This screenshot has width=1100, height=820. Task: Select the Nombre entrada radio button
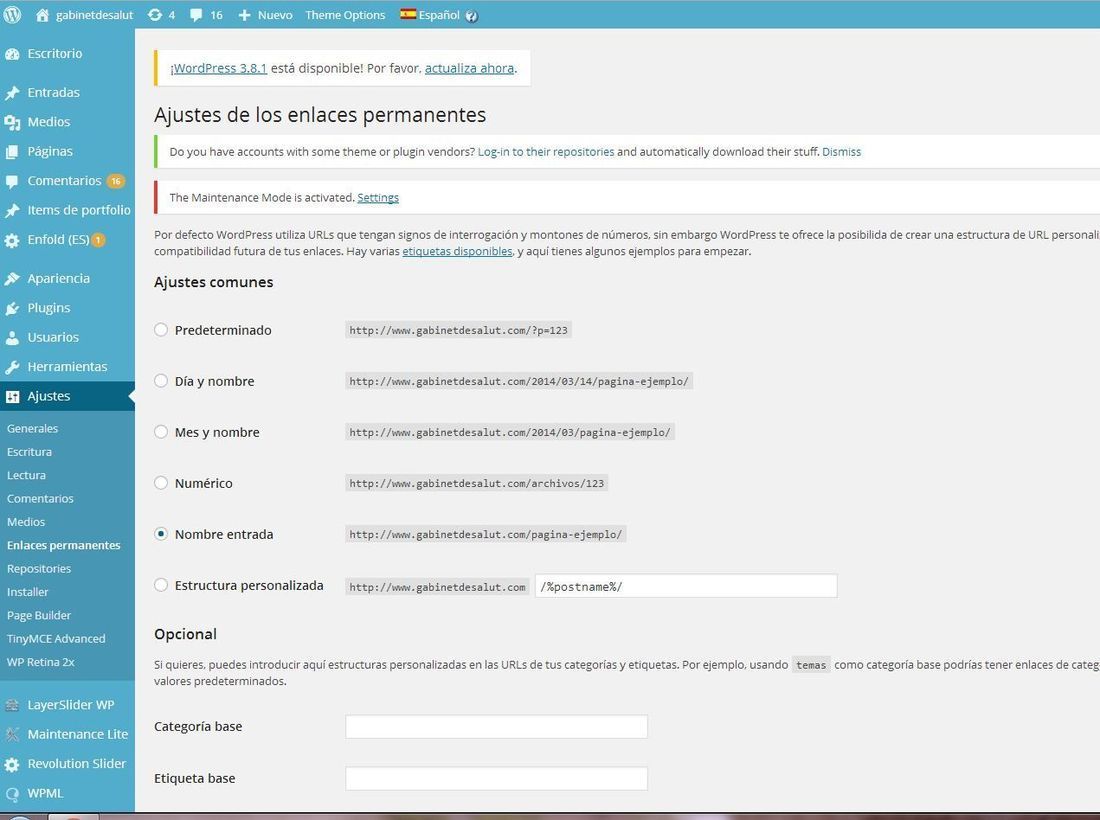[161, 534]
